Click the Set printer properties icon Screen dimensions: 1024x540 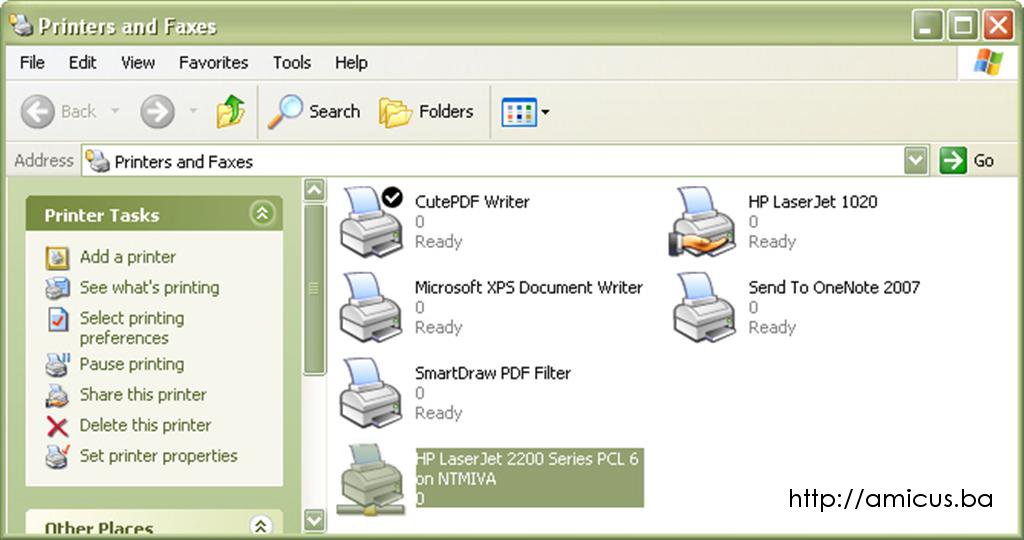point(57,456)
